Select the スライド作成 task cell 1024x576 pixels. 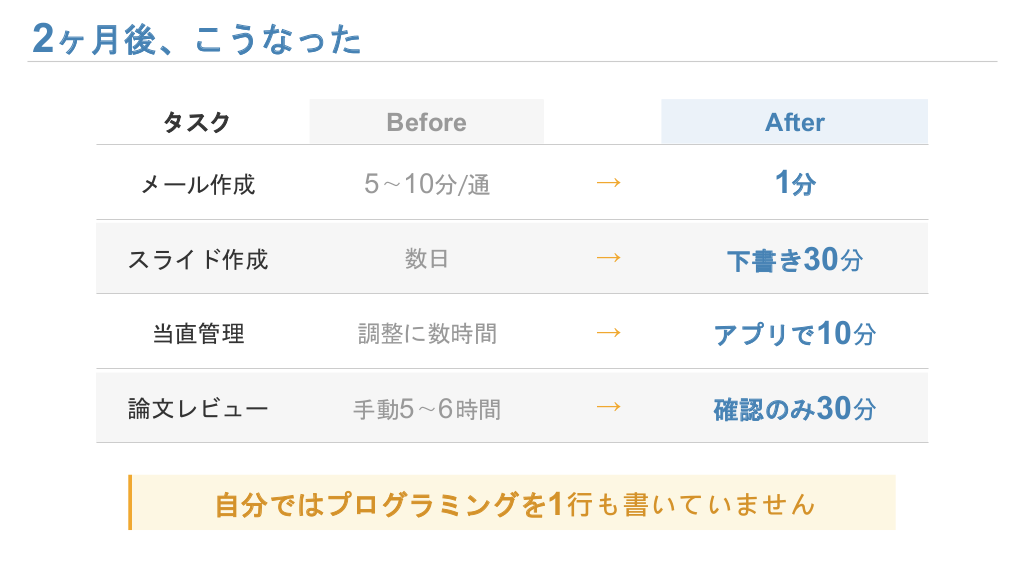click(197, 259)
